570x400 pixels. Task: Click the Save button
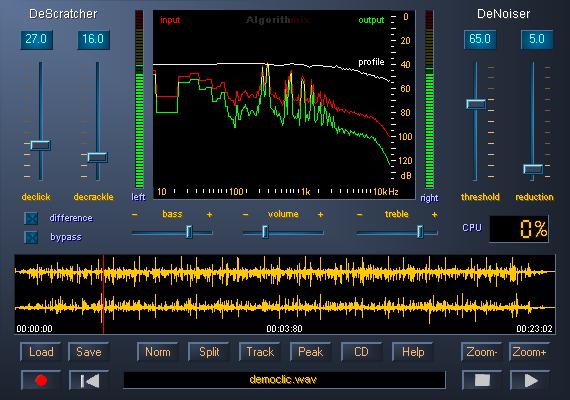[x=89, y=352]
